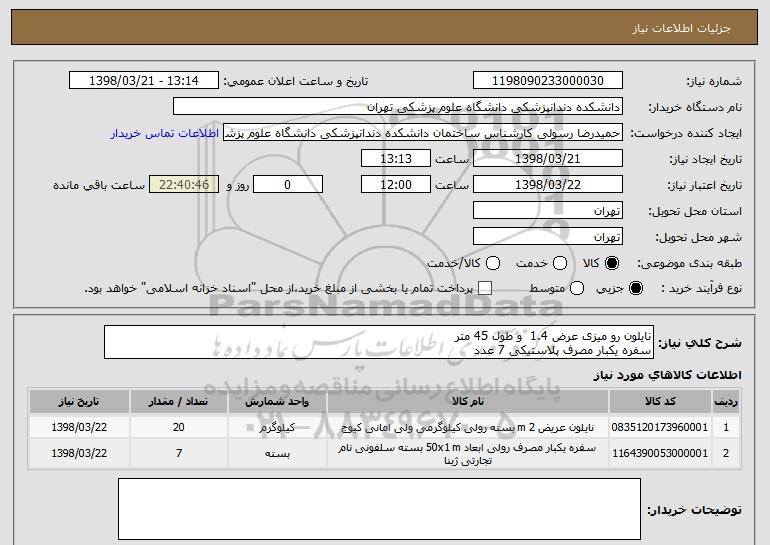Click the بسته unit cell
The image size is (770, 545).
tap(277, 454)
